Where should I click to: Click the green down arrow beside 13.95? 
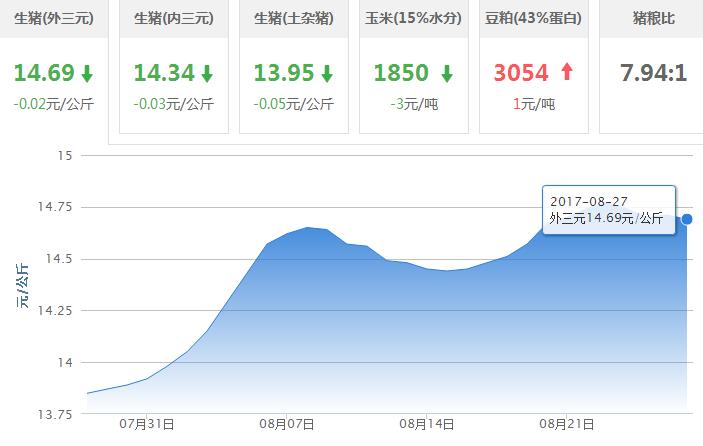point(326,74)
